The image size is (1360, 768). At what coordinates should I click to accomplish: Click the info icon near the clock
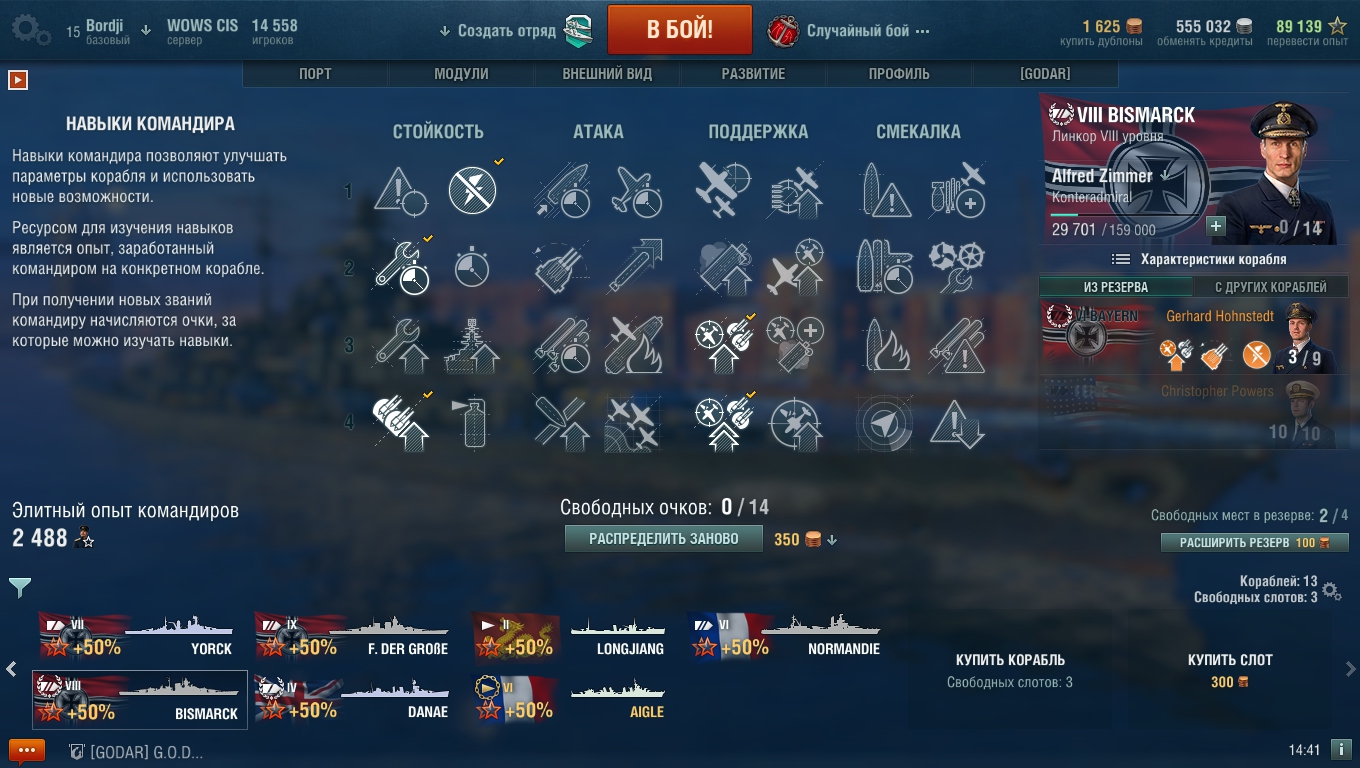coord(1341,750)
